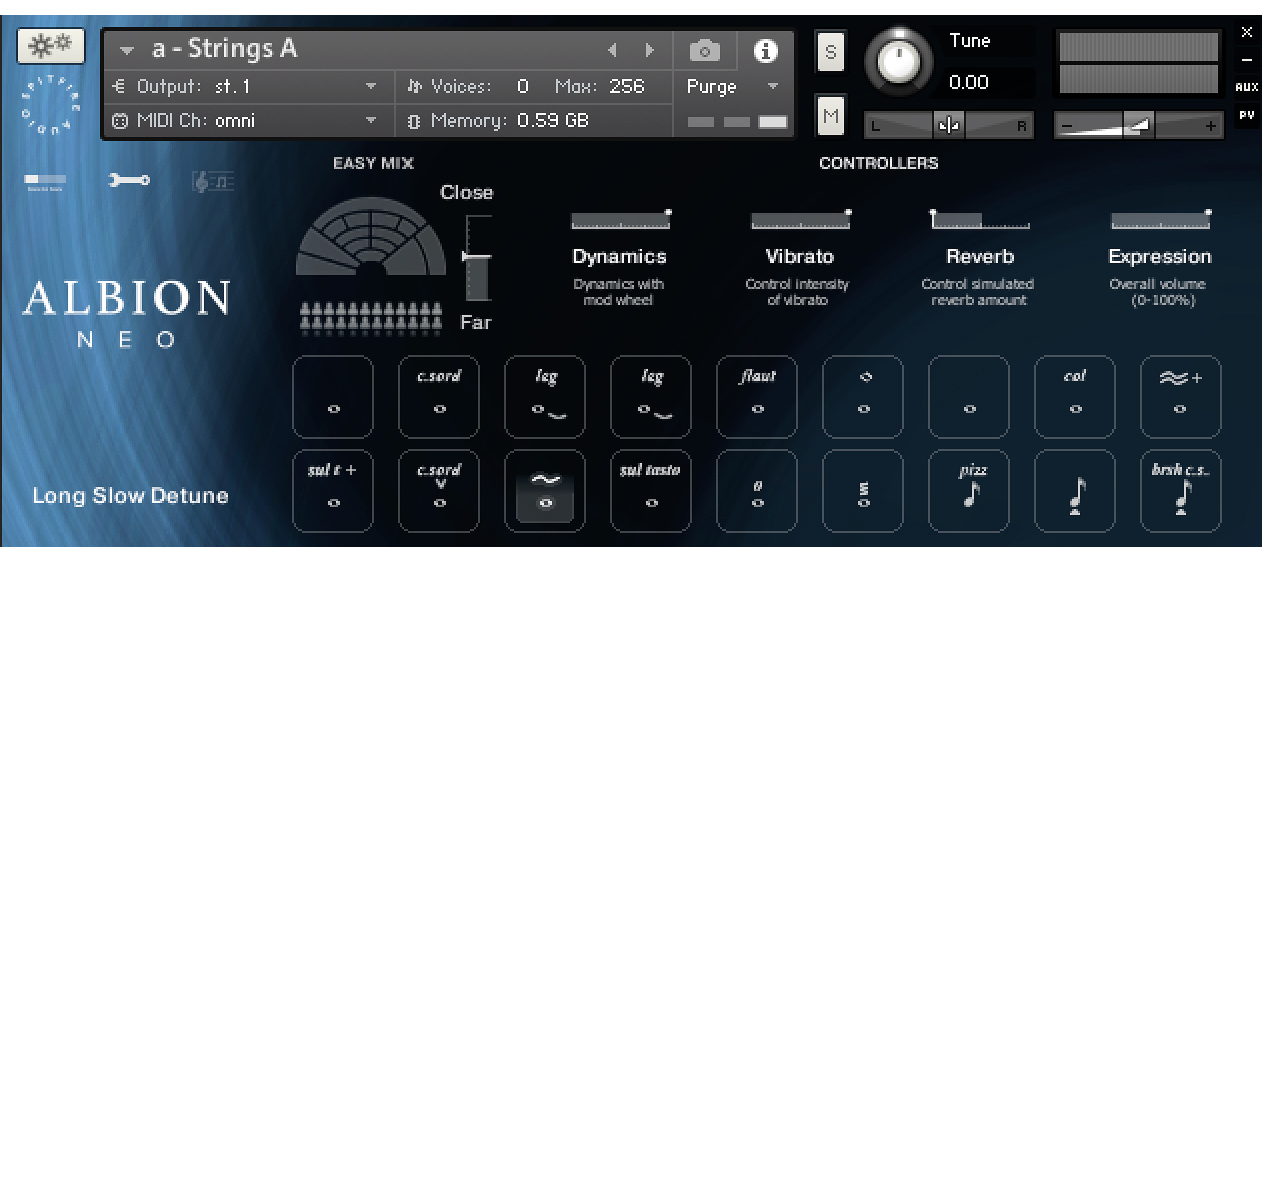The width and height of the screenshot is (1262, 1193).
Task: Go to the next instrument arrow
Action: [x=650, y=50]
